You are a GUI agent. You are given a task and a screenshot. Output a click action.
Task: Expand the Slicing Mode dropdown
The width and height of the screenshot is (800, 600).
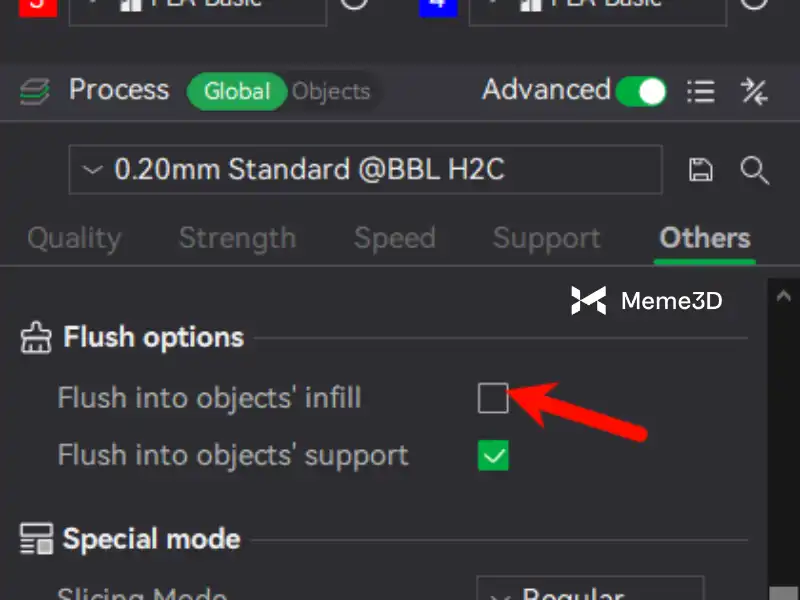(590, 592)
